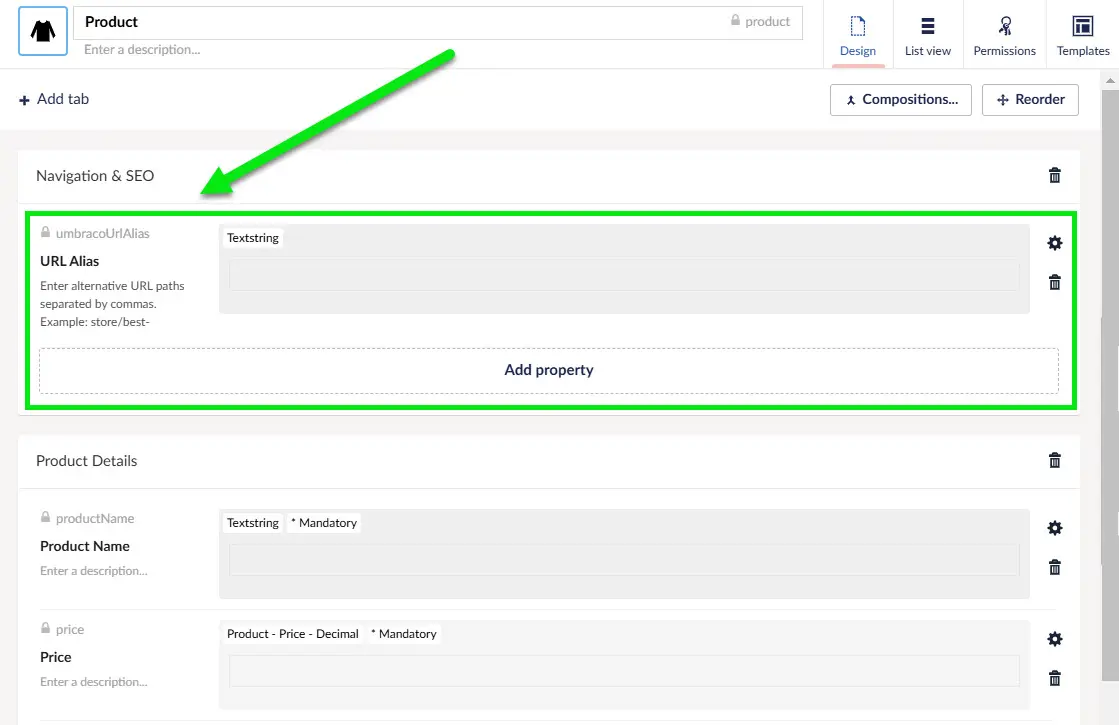
Task: Open settings gear for Product Name property
Action: [1054, 528]
